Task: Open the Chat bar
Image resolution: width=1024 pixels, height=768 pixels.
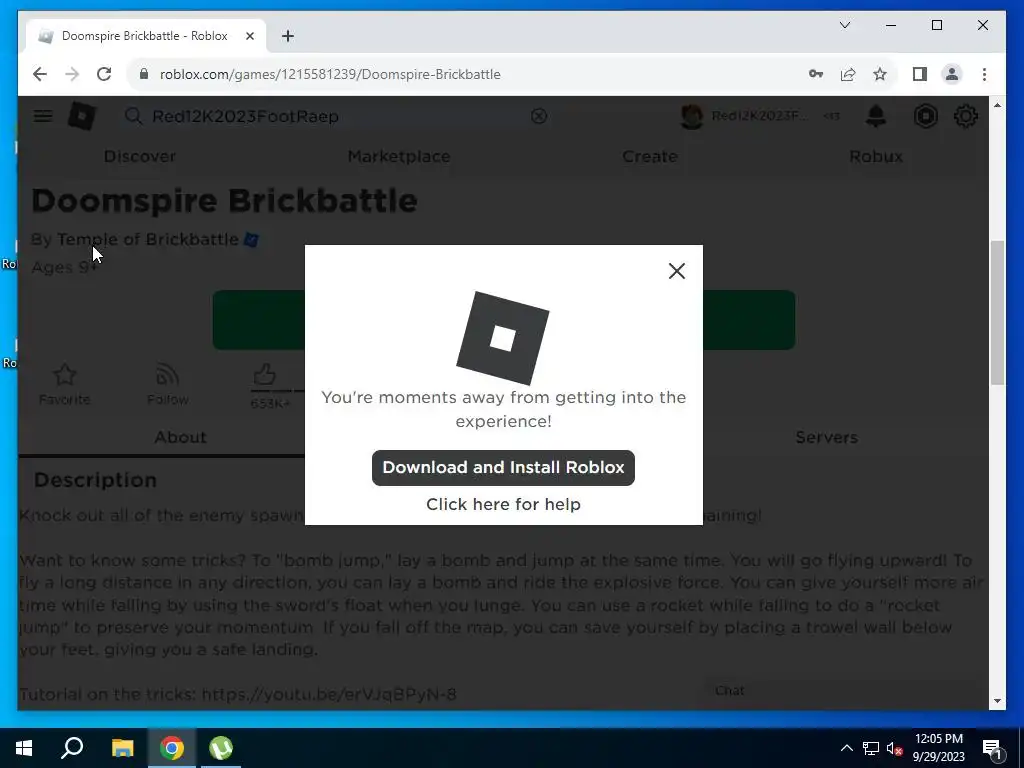Action: click(x=842, y=691)
